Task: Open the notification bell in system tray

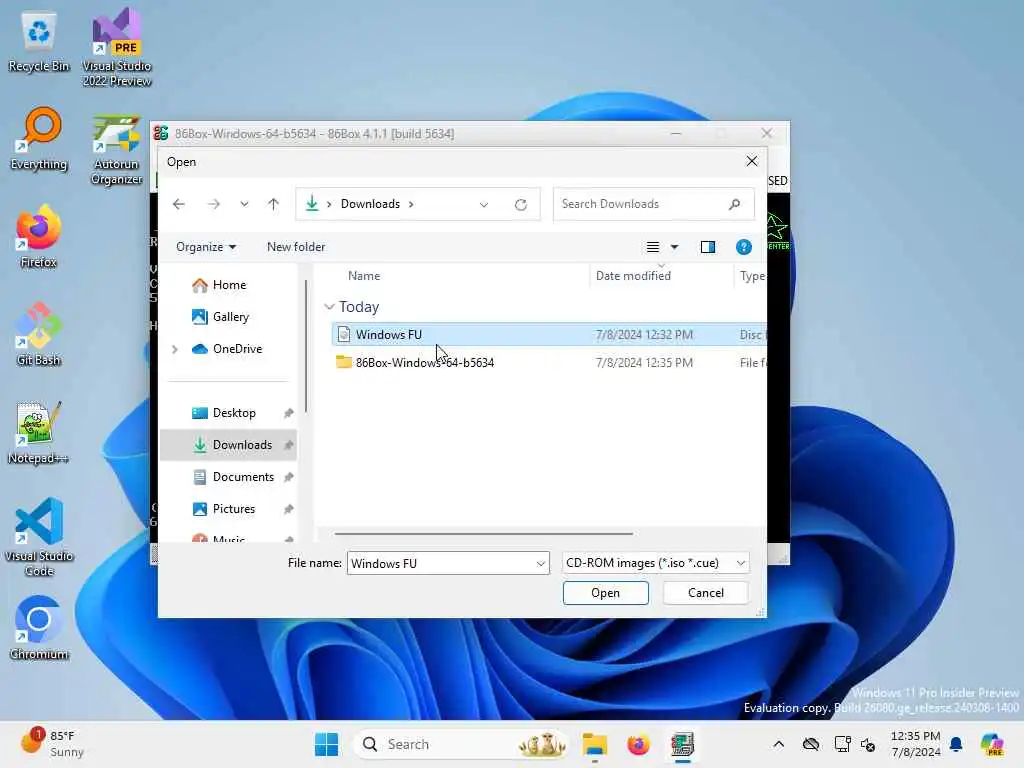Action: (x=956, y=744)
